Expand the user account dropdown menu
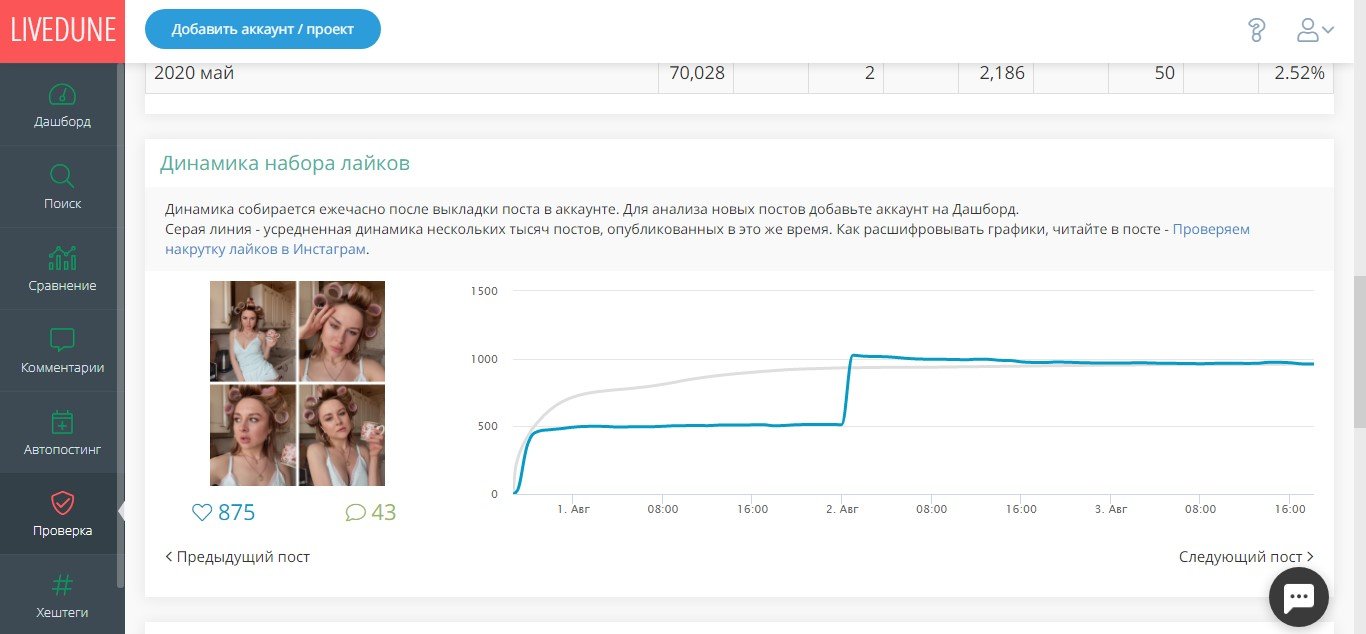Viewport: 1366px width, 634px height. (1315, 30)
